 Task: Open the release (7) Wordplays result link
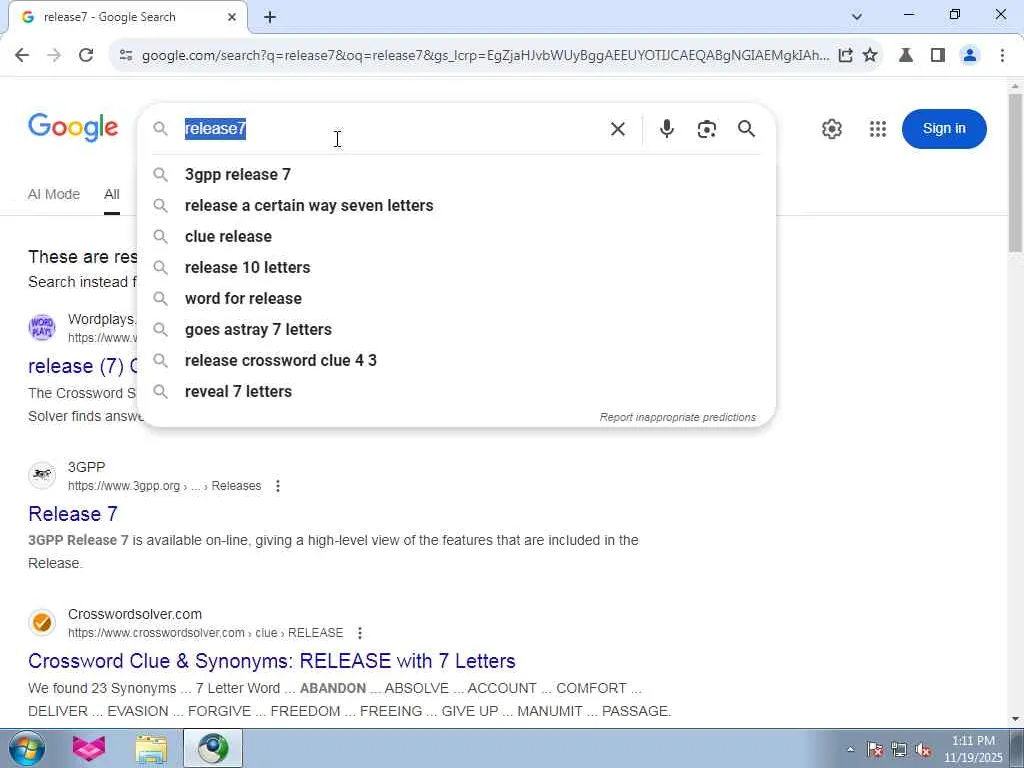[82, 366]
